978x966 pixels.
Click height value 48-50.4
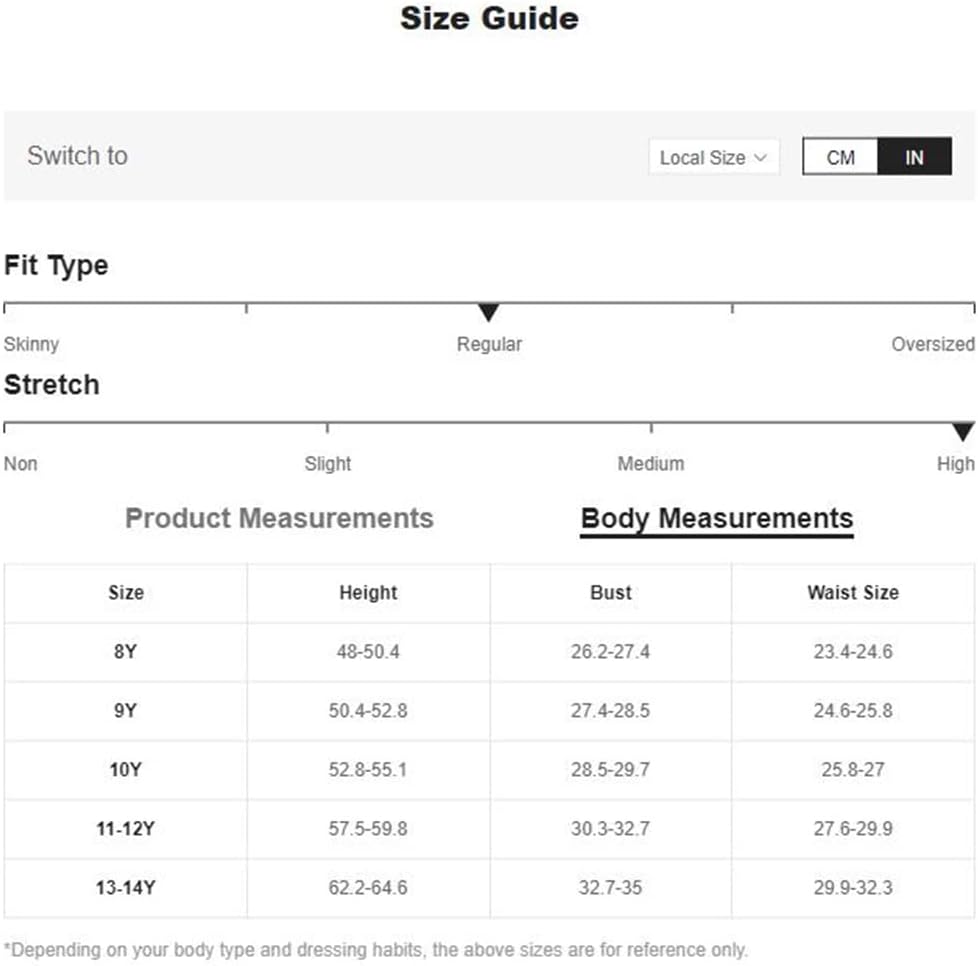[x=368, y=652]
